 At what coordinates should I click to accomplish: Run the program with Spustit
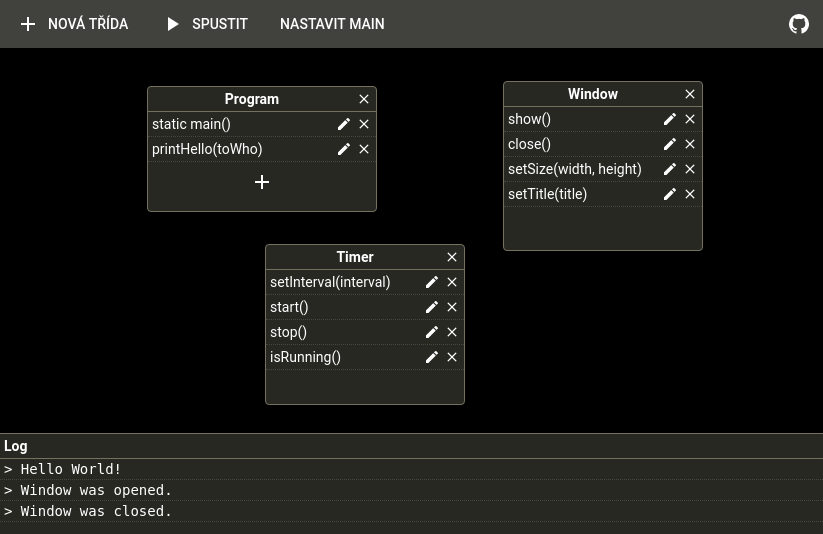coord(207,24)
